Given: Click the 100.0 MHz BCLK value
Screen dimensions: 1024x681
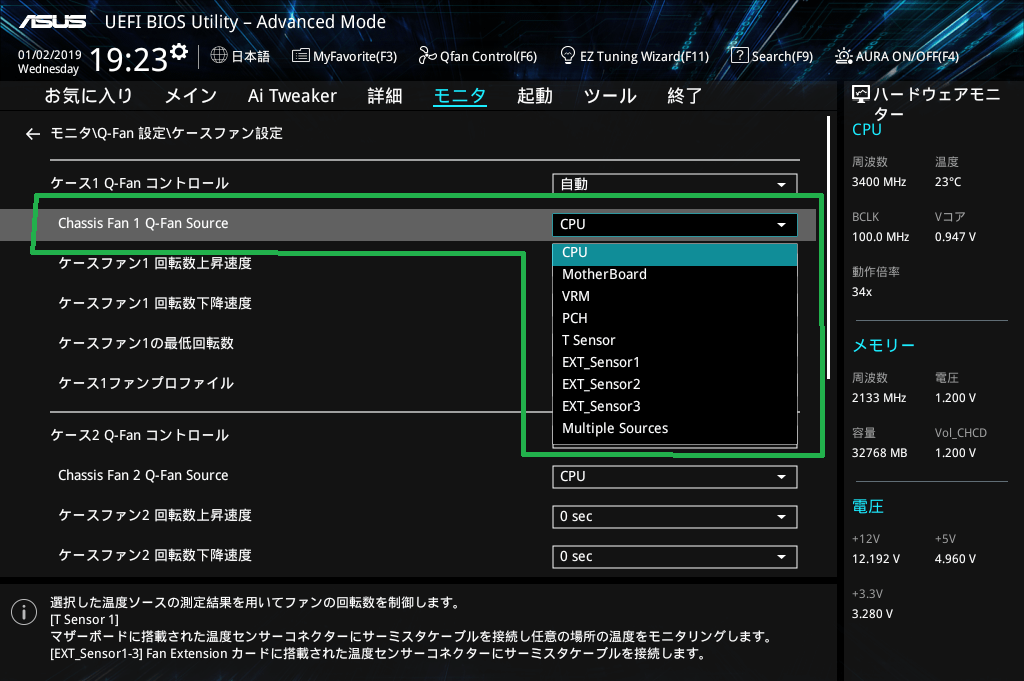Looking at the screenshot, I should point(880,237).
